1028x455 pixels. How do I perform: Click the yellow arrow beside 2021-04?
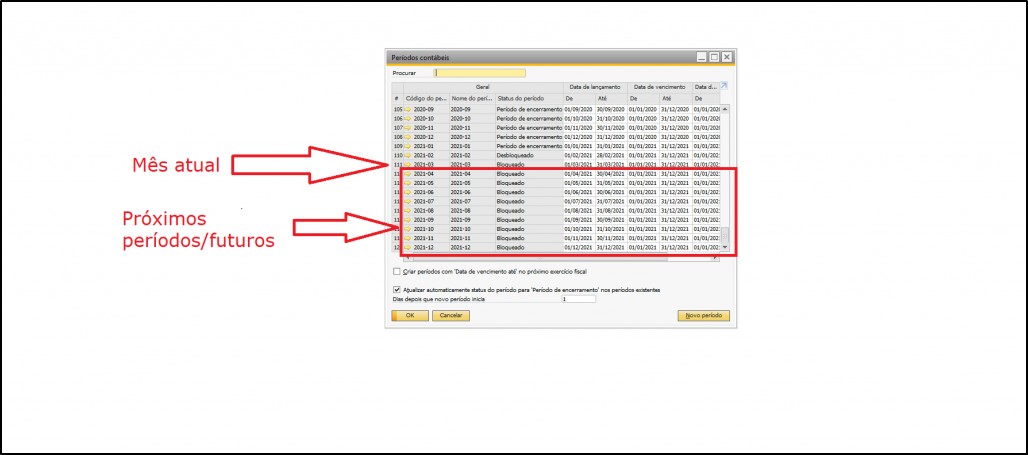pyautogui.click(x=408, y=174)
